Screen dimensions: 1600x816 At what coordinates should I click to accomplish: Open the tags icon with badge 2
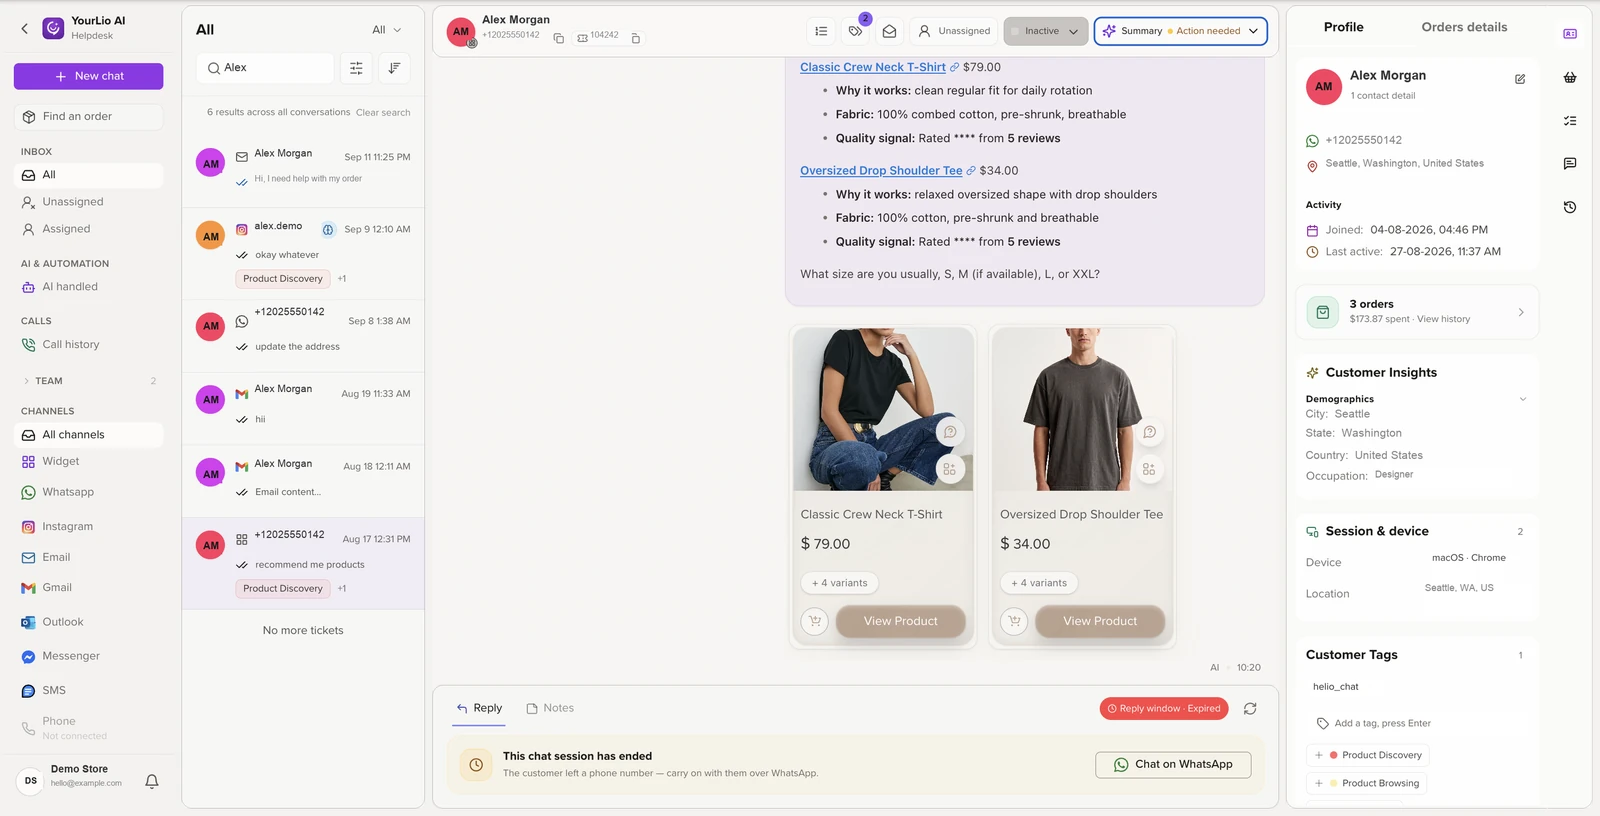[855, 31]
